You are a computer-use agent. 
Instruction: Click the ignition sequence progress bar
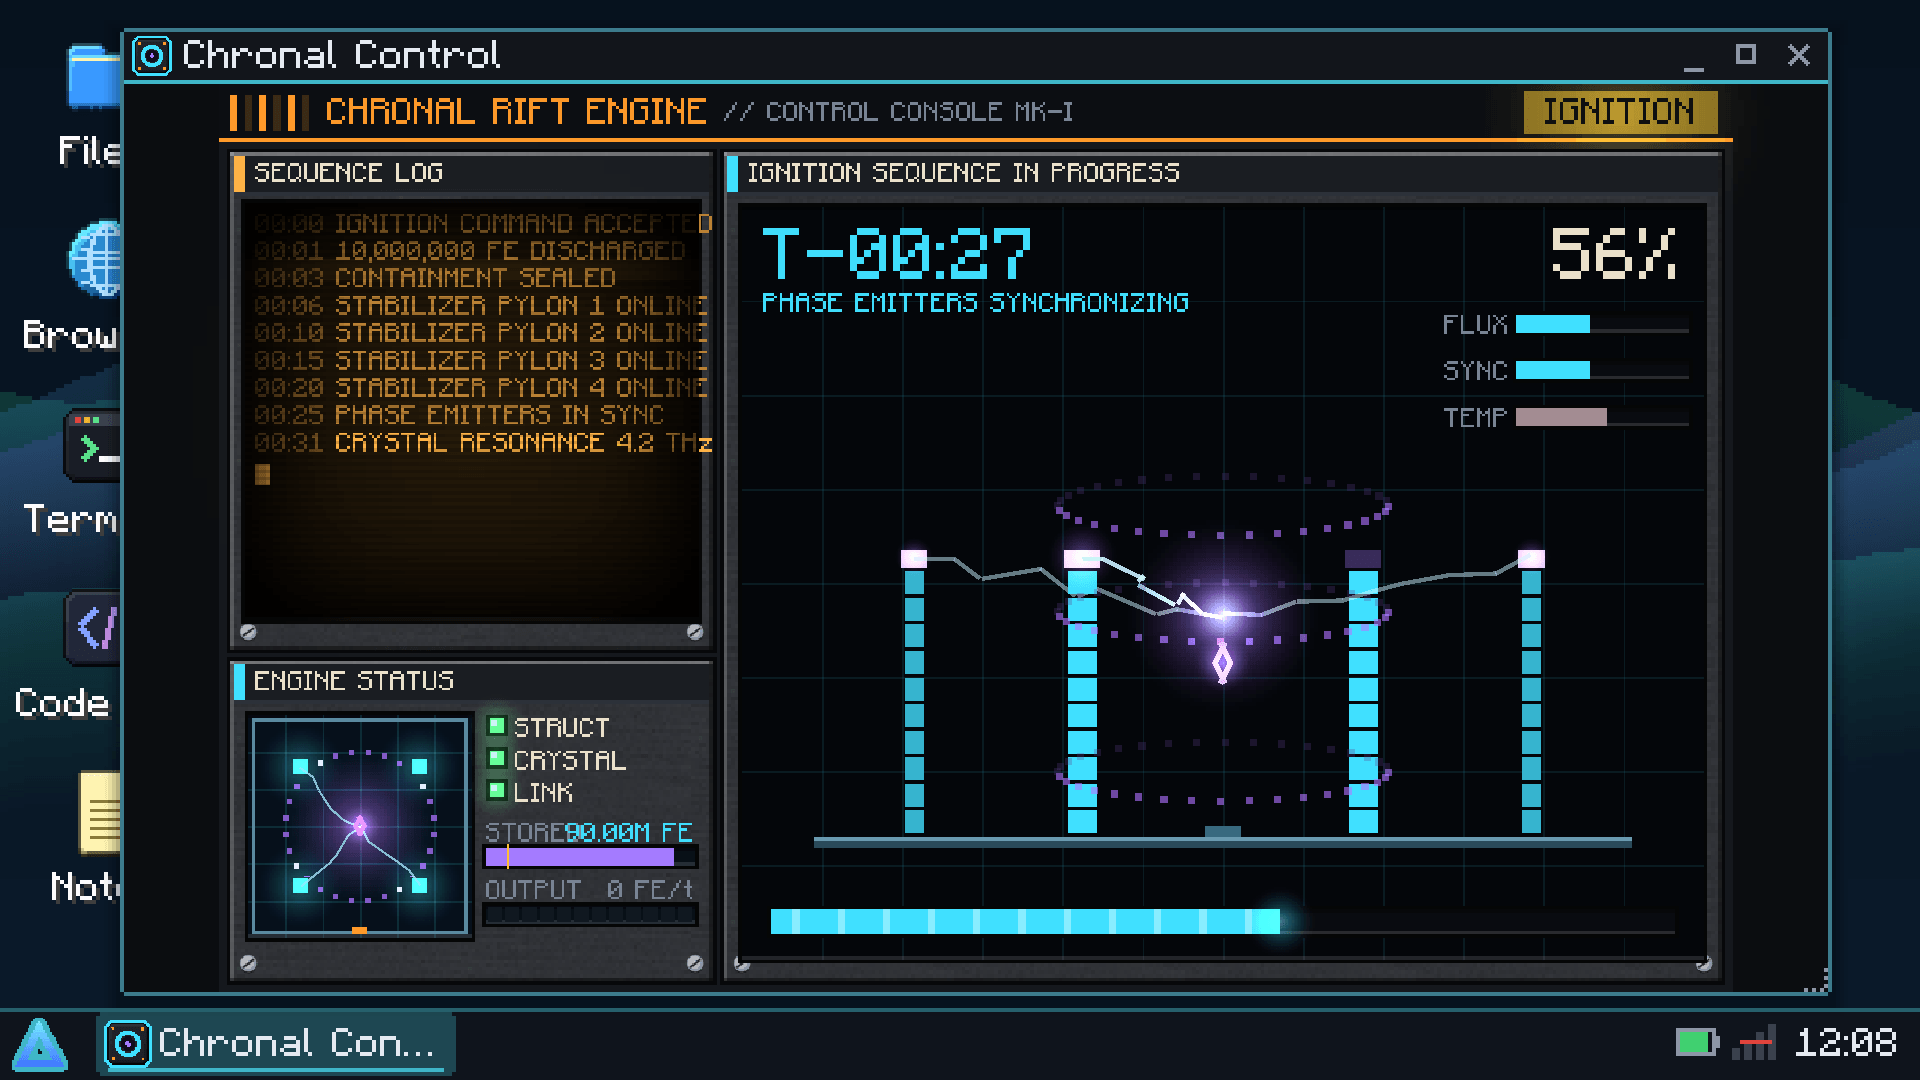point(1222,921)
